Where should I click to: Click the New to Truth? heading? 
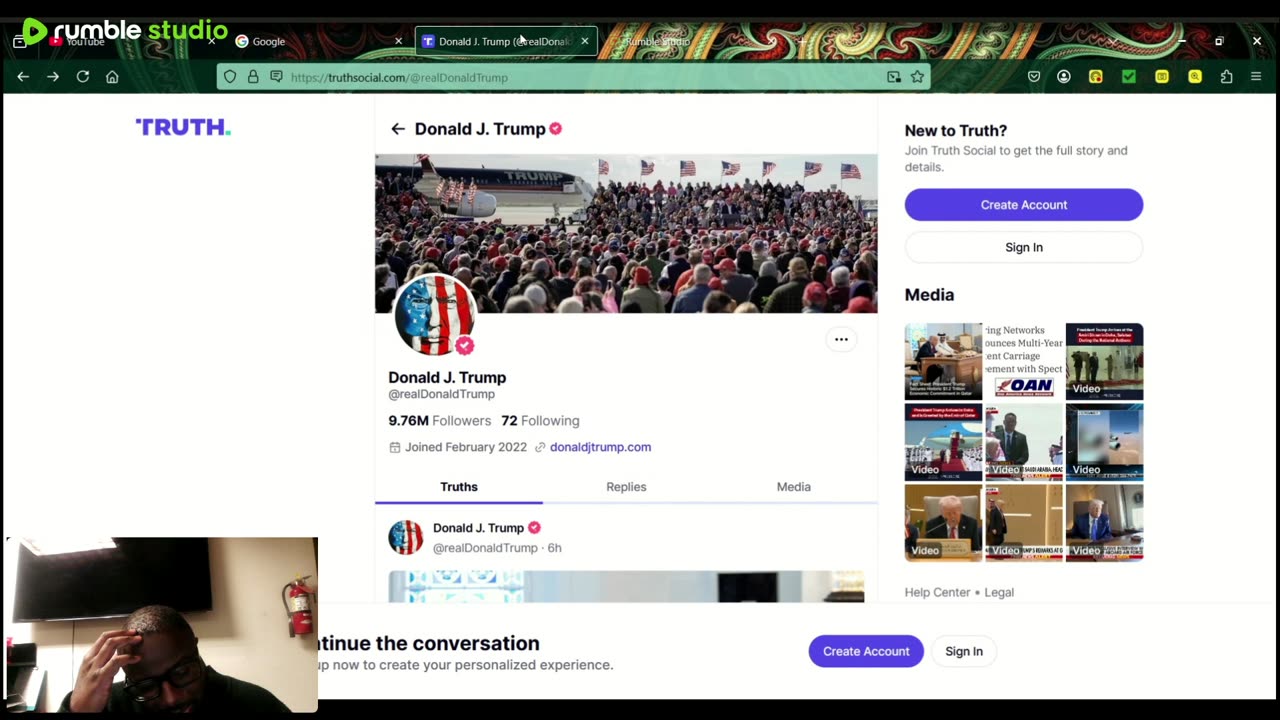pos(956,131)
